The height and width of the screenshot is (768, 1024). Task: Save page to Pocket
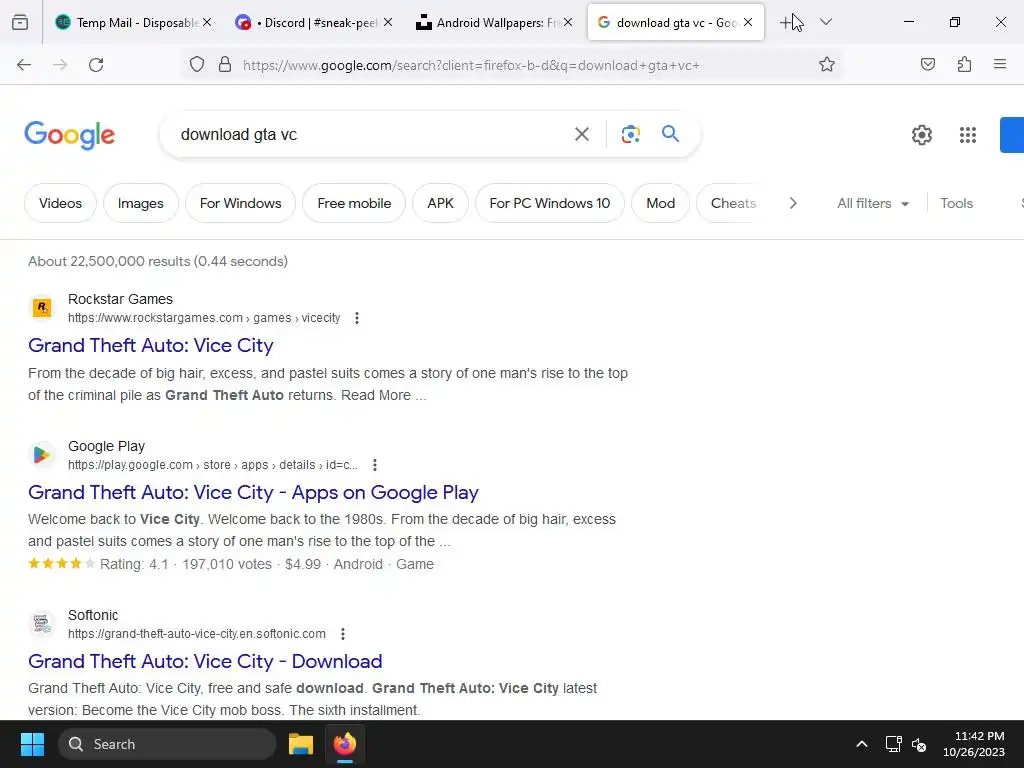(928, 64)
